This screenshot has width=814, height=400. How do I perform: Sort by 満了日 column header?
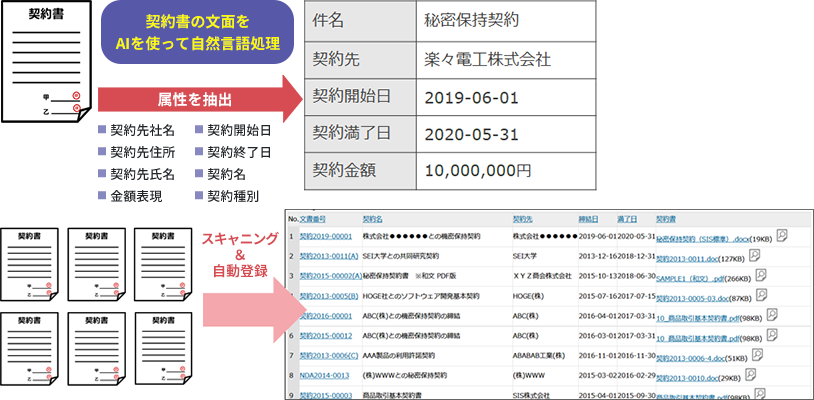[627, 219]
